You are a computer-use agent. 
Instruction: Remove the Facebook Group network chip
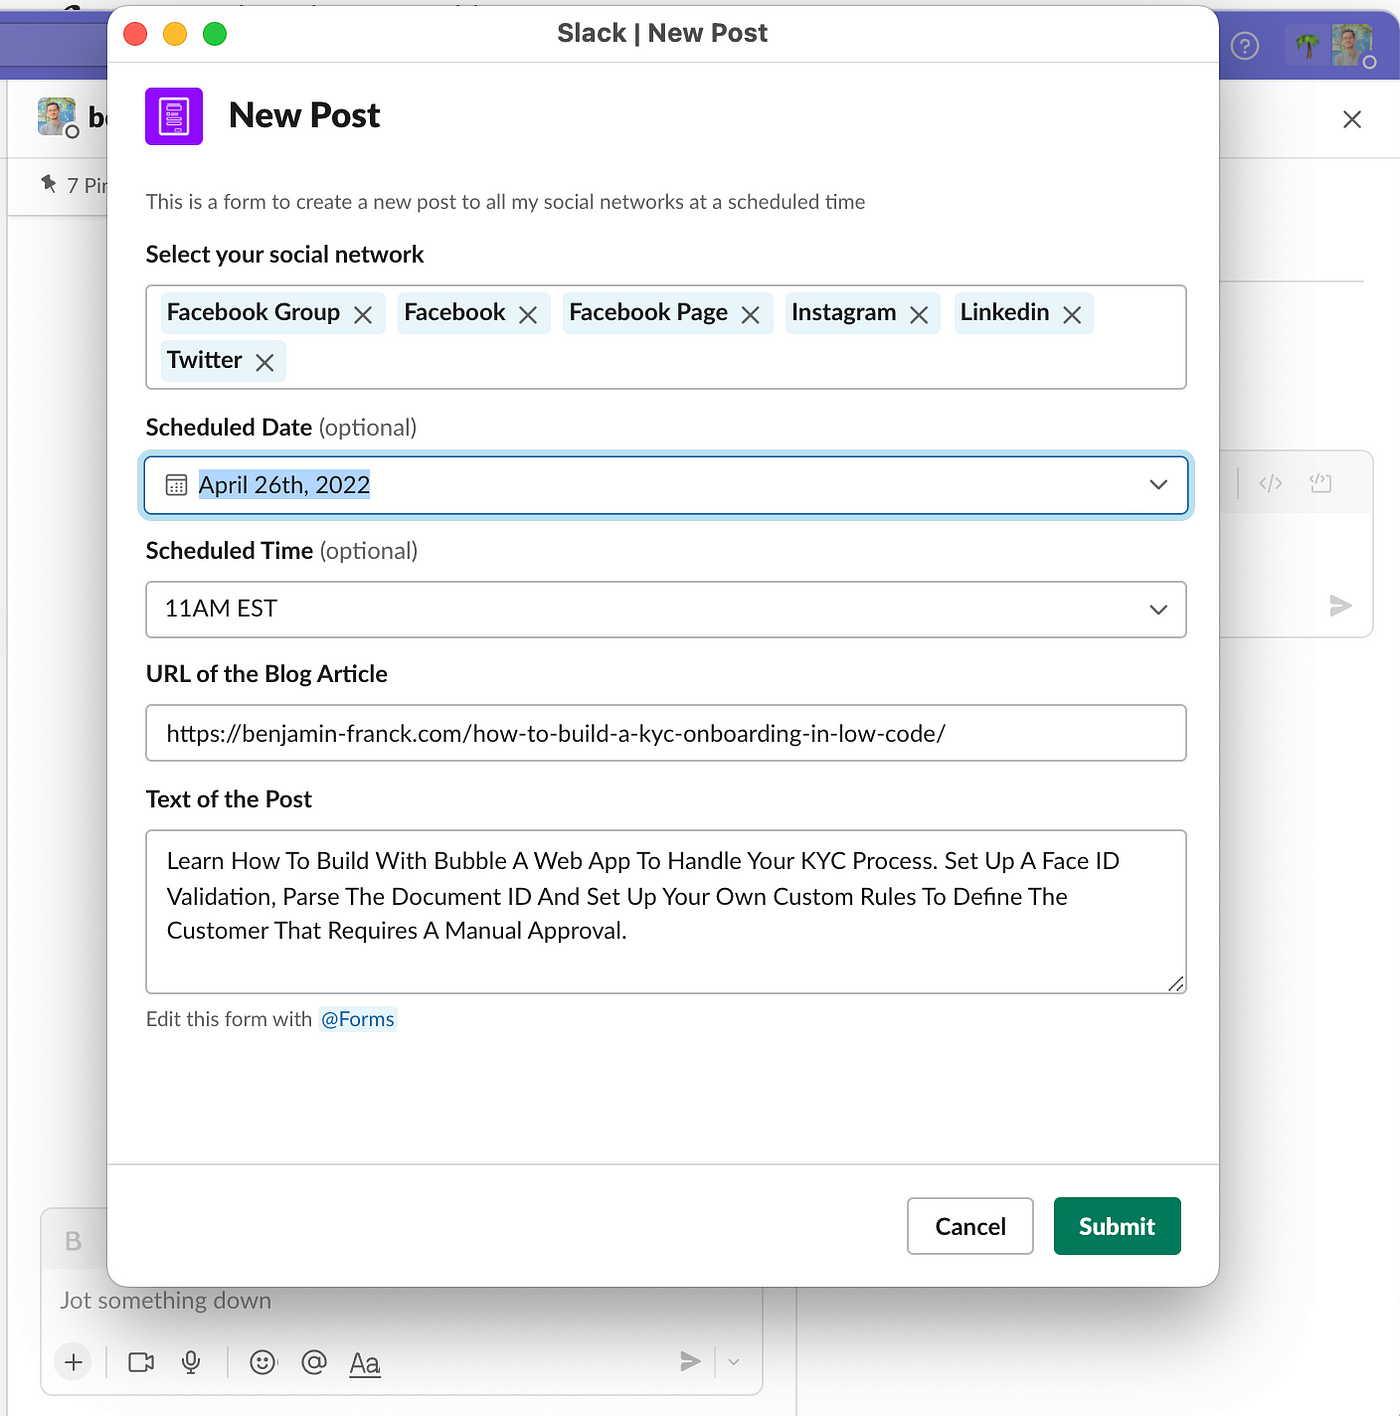tap(363, 315)
